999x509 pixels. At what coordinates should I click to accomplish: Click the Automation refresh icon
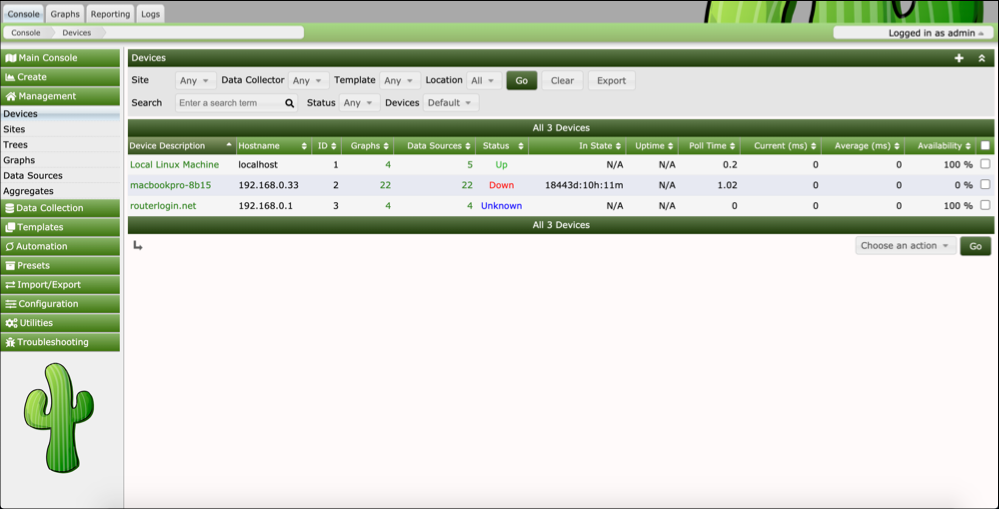(x=10, y=247)
